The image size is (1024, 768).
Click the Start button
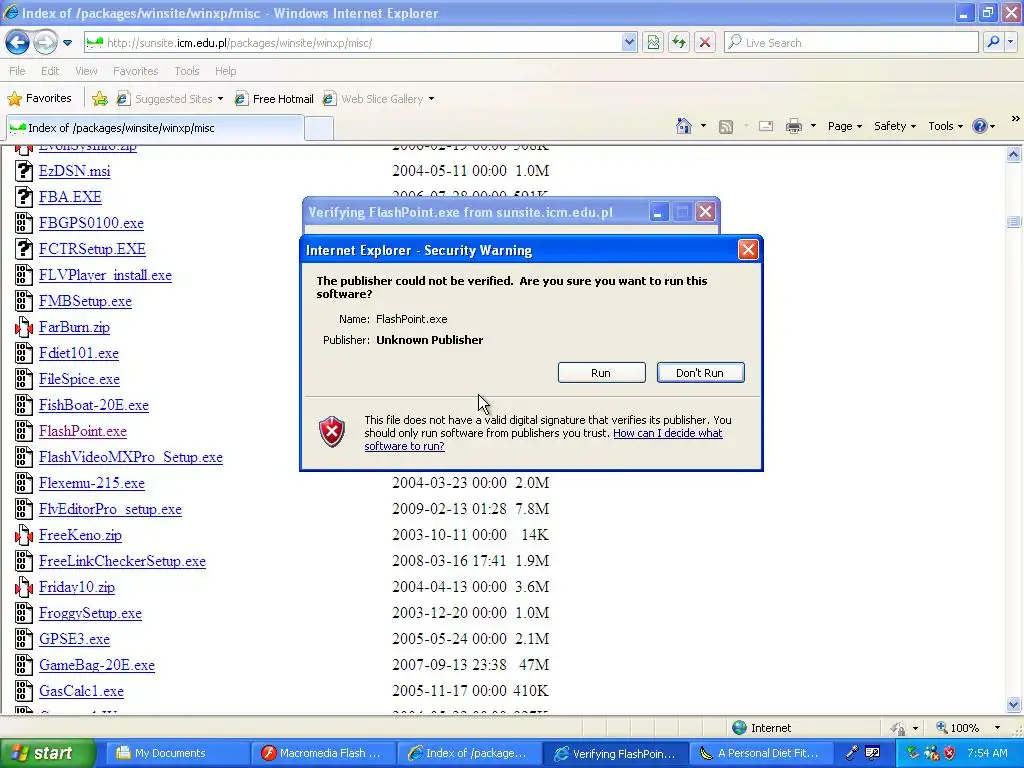tap(47, 753)
